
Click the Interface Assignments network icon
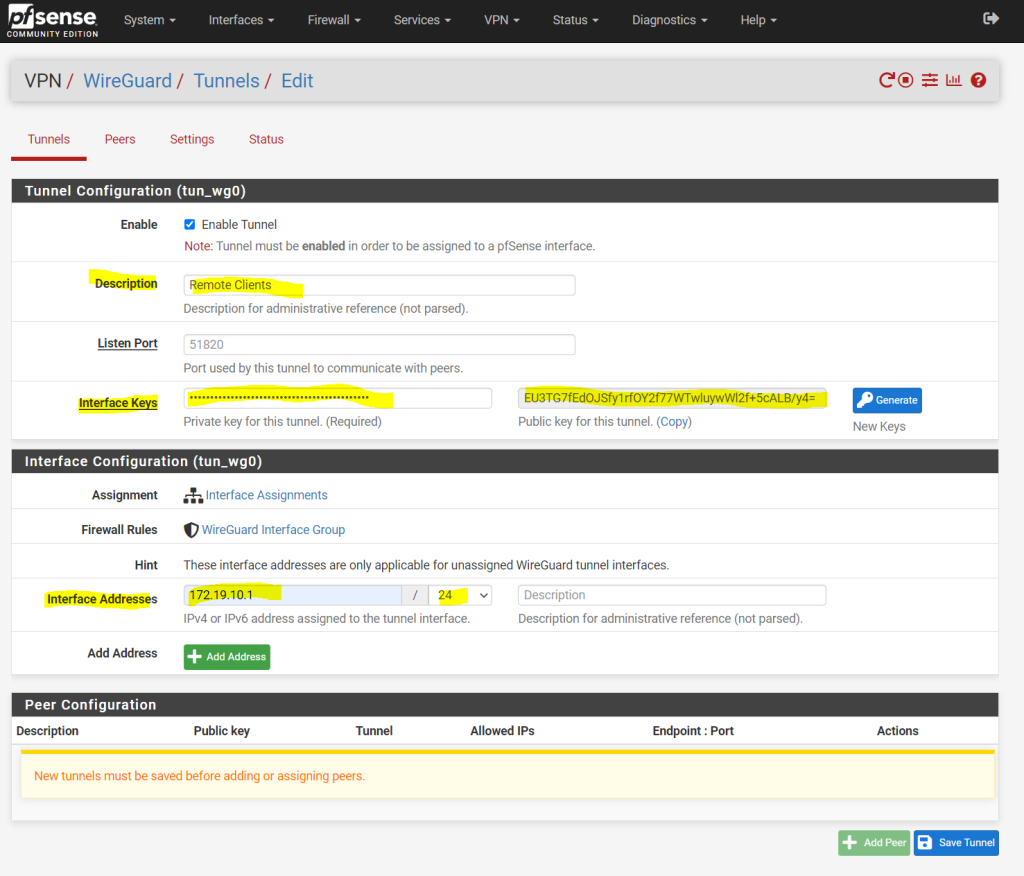click(x=193, y=496)
